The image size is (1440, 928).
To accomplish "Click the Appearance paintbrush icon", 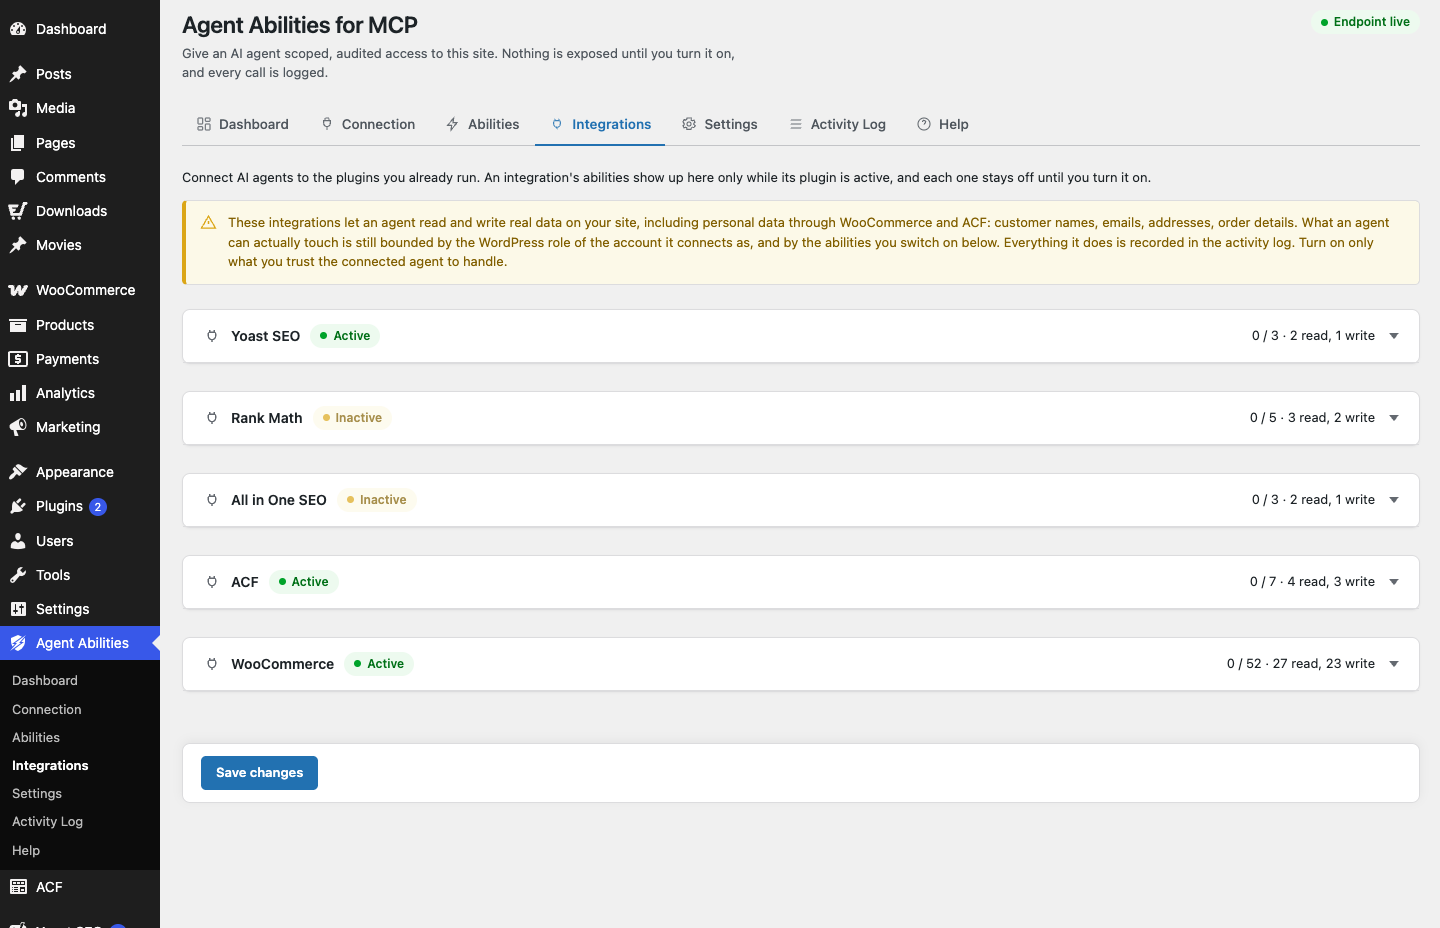I will click(18, 472).
